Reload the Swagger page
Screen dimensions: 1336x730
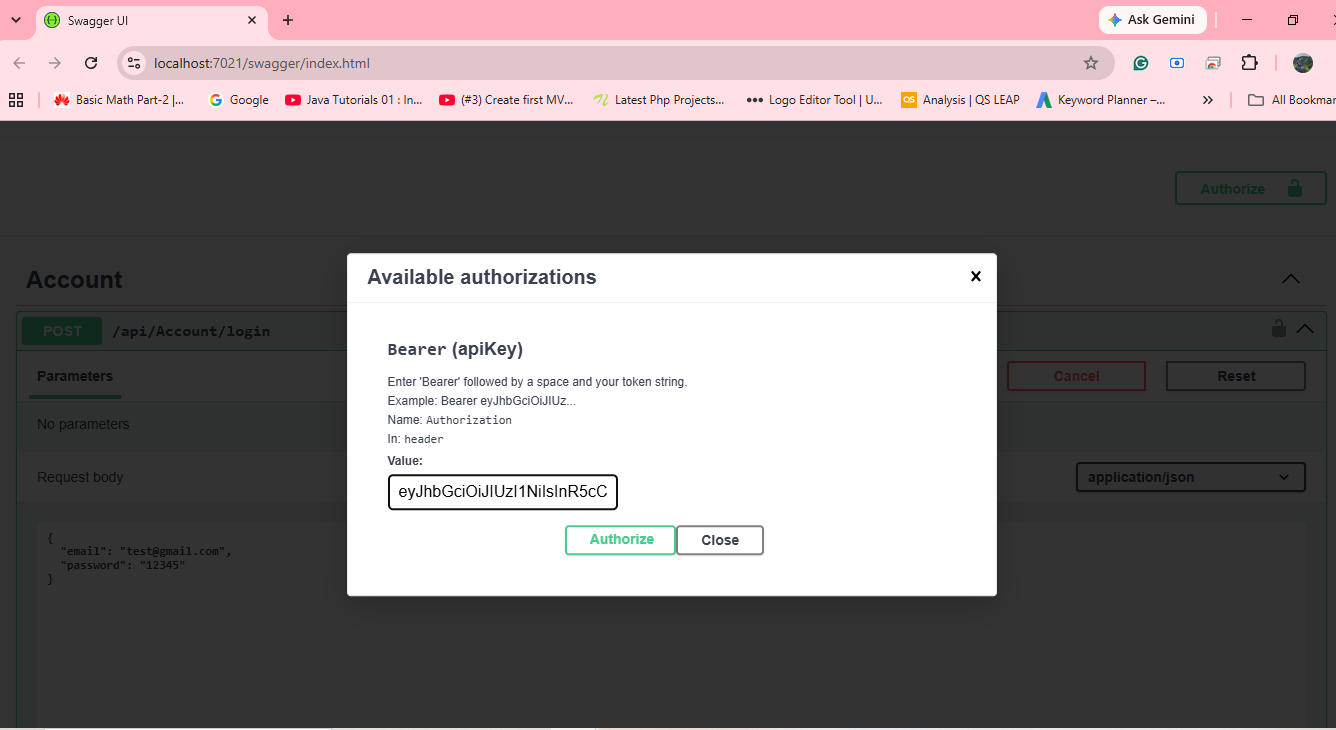91,63
